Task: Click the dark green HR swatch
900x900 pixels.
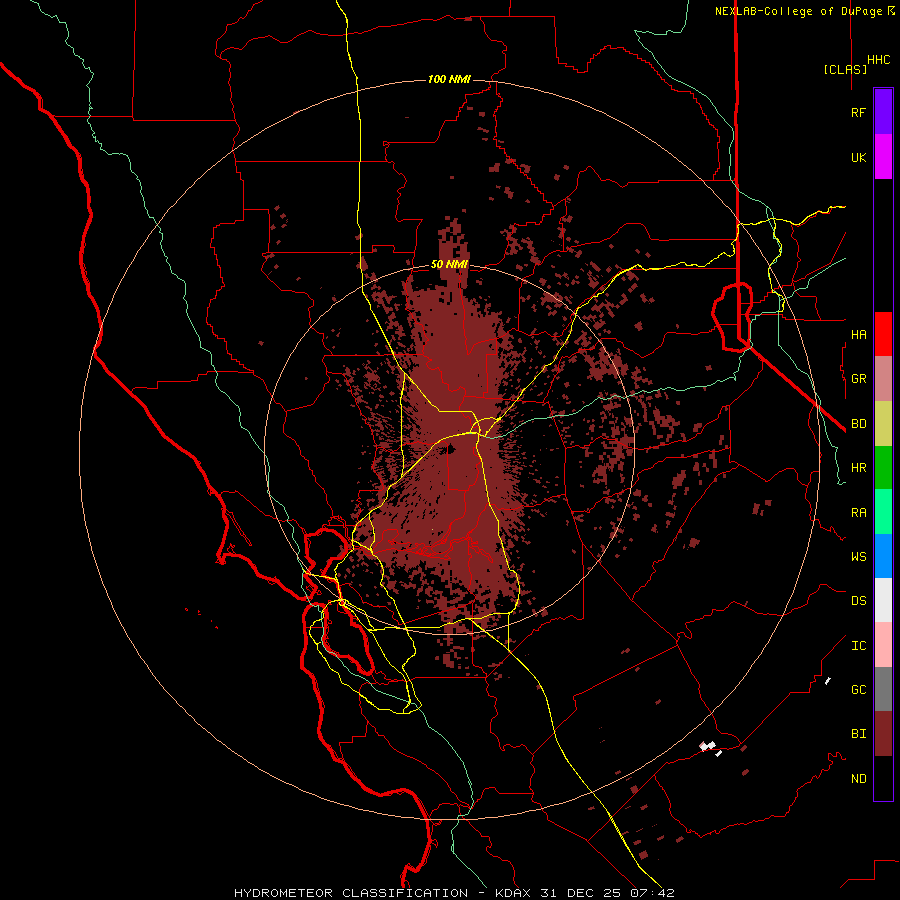Action: point(883,468)
